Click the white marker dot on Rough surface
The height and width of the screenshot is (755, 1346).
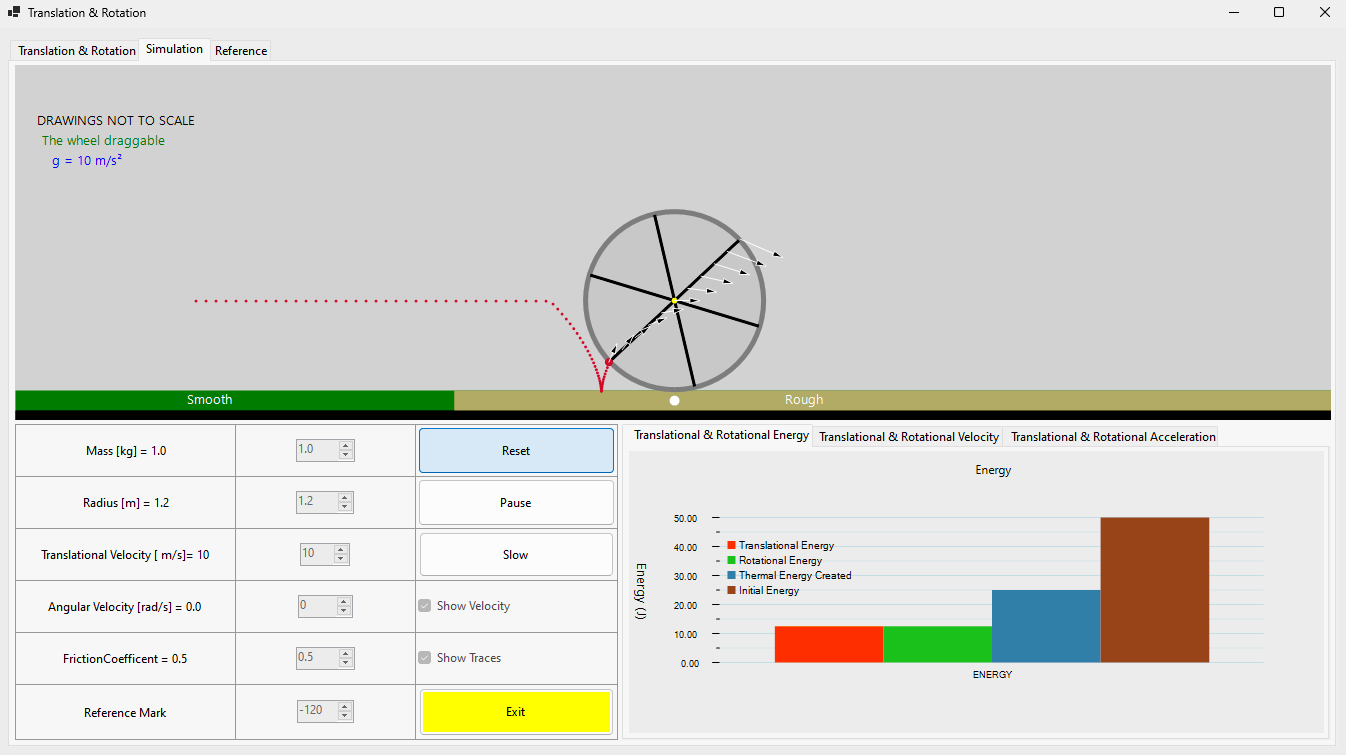pyautogui.click(x=675, y=400)
